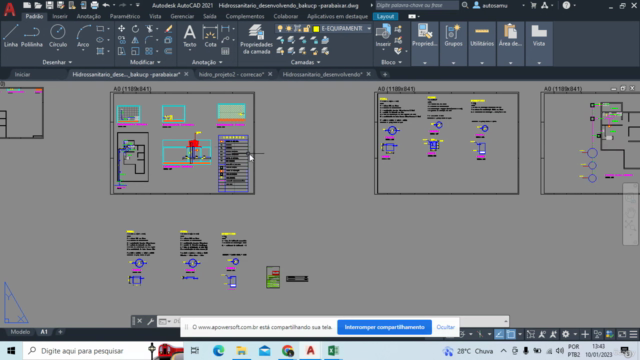Open Excel from the taskbar
This screenshot has width=640, height=360.
point(333,351)
